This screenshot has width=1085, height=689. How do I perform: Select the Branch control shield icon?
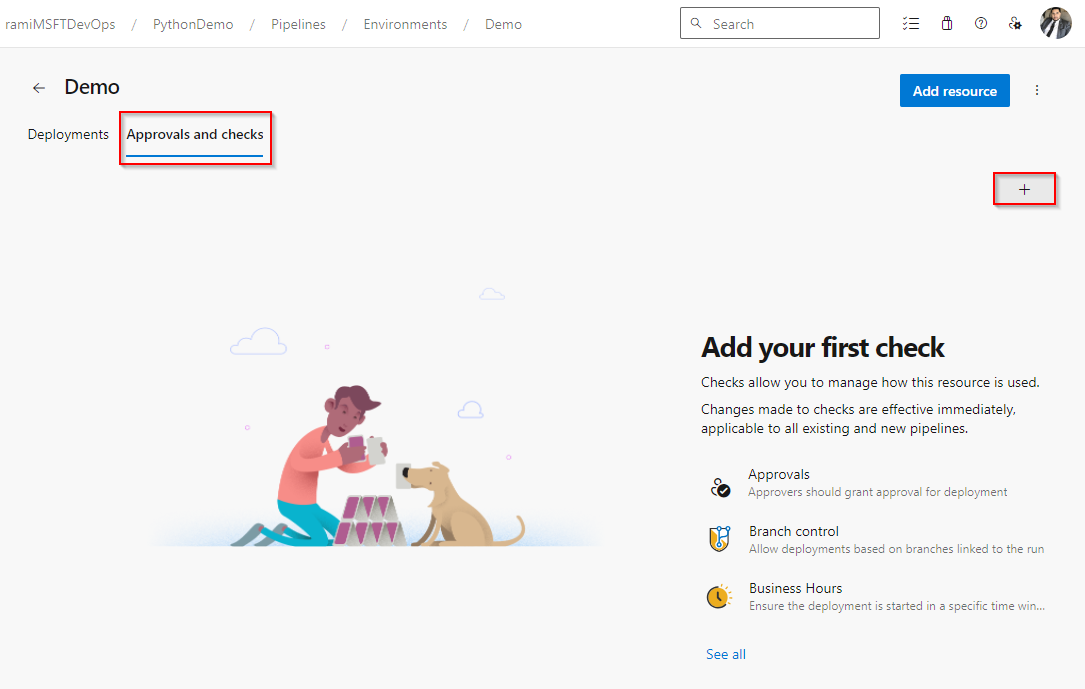pyautogui.click(x=720, y=538)
